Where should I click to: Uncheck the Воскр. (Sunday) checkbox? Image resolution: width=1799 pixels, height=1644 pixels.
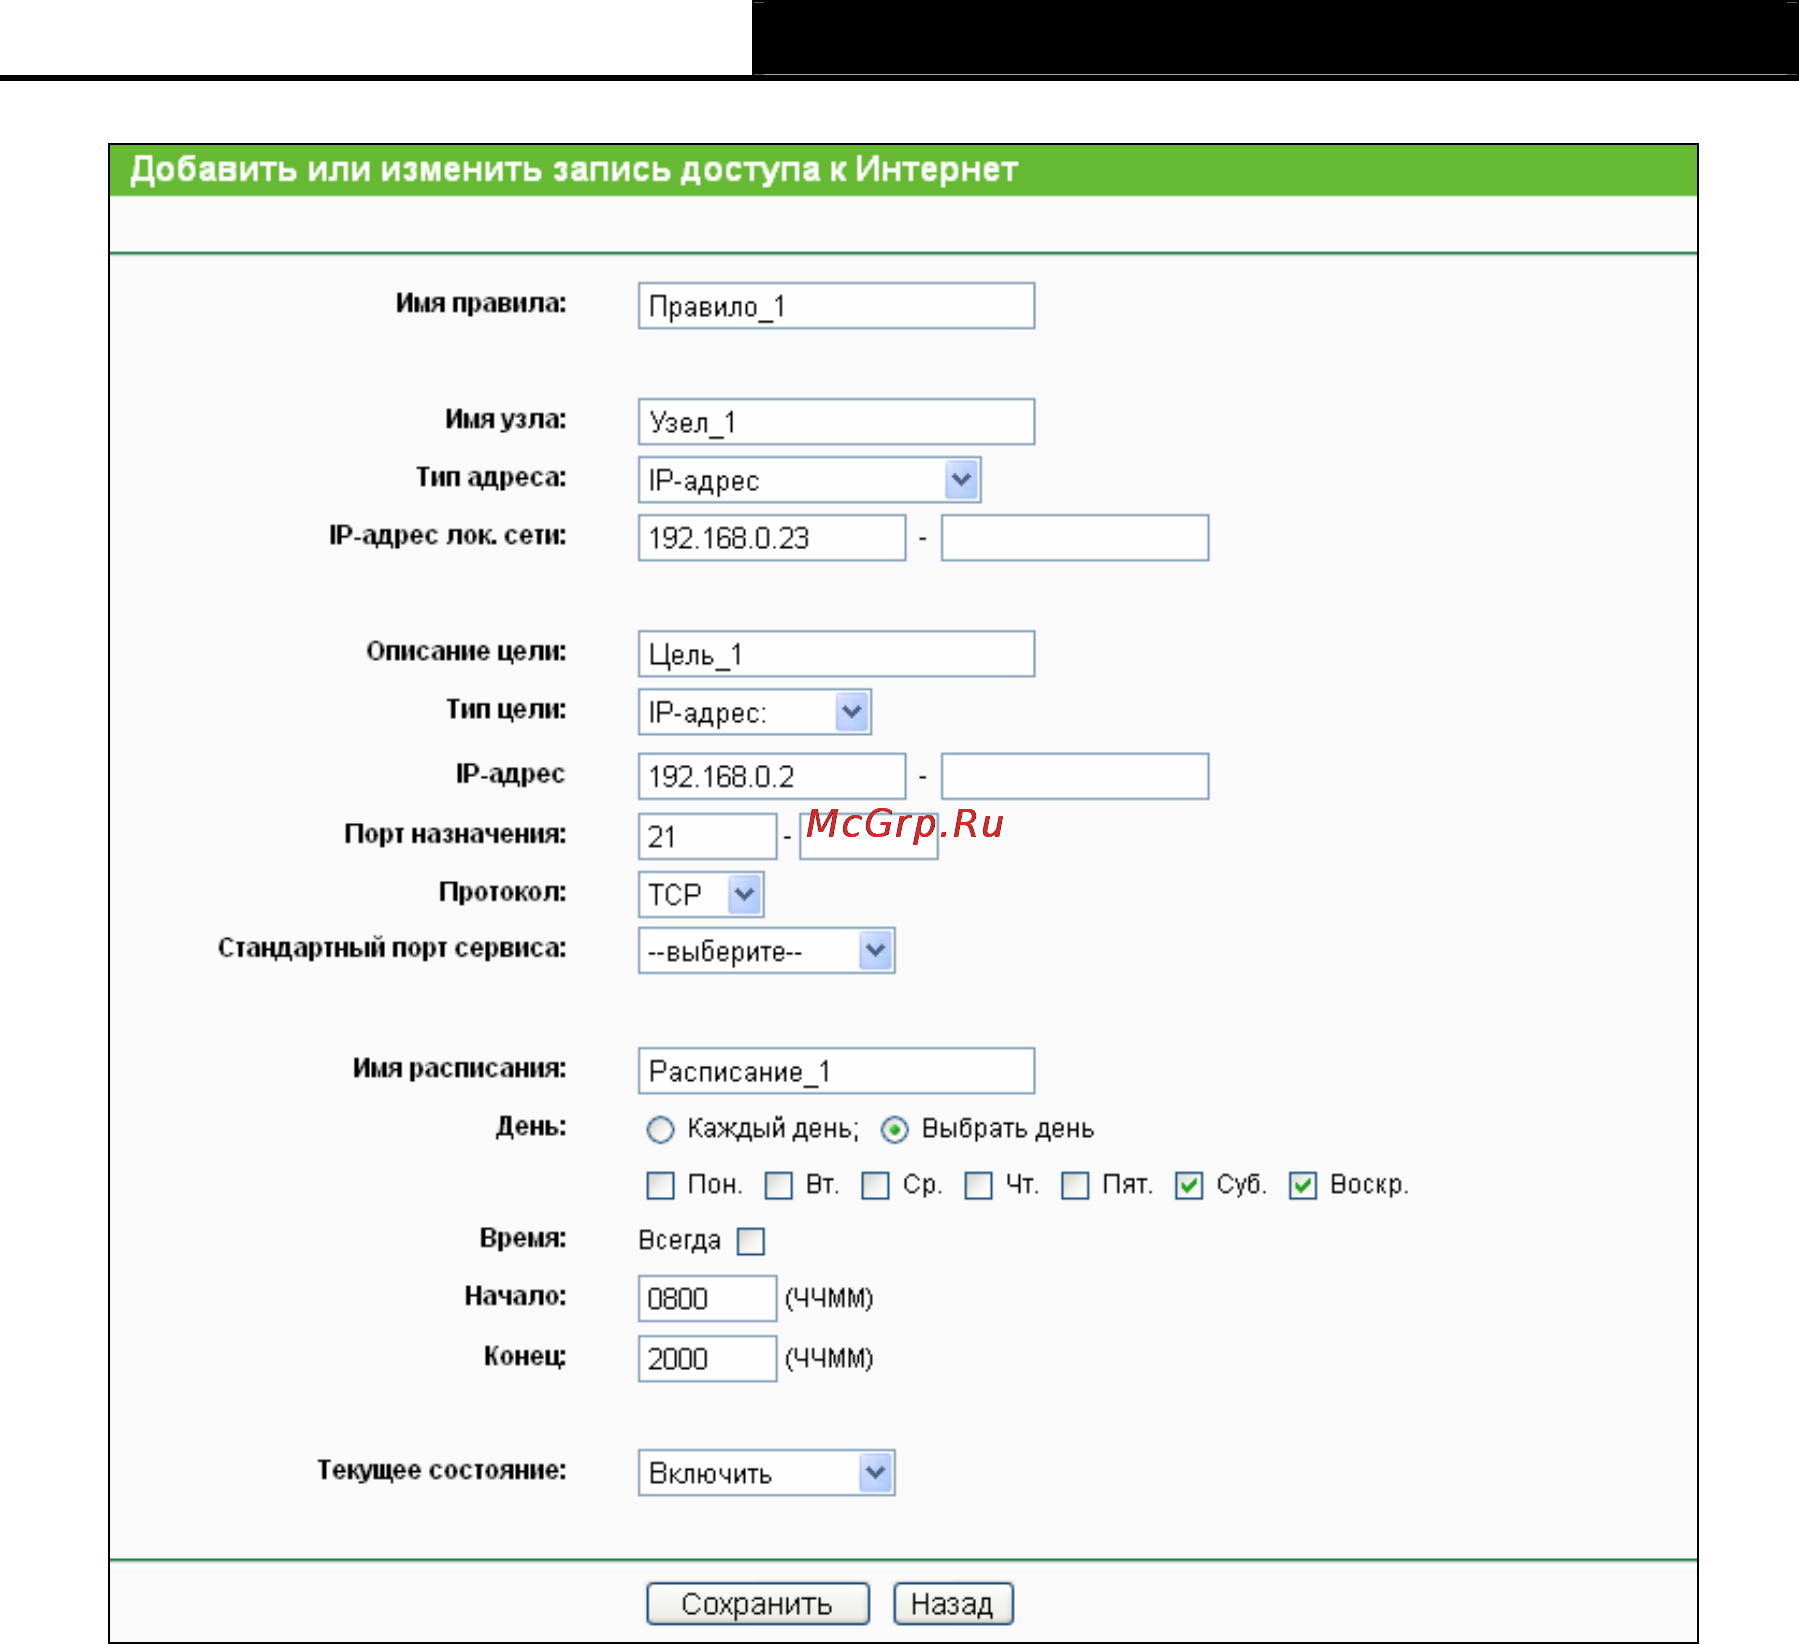point(1302,1185)
